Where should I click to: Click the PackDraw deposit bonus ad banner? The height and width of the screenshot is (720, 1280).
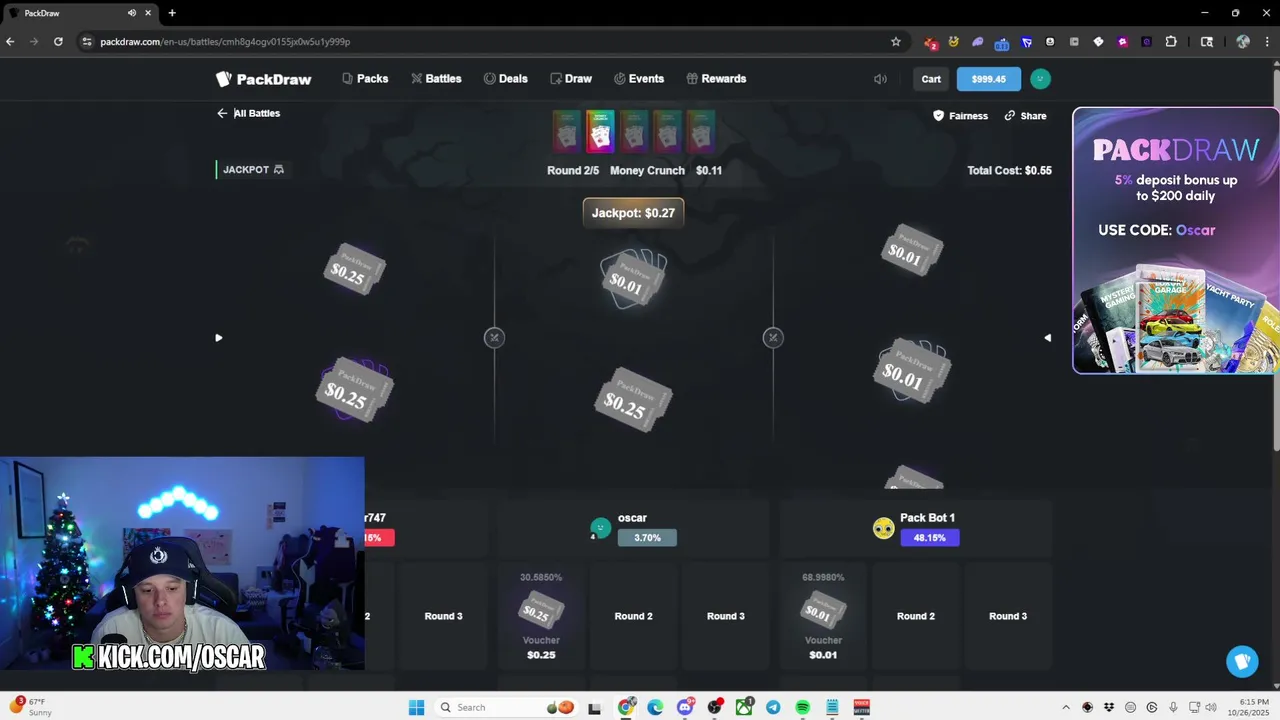(x=1176, y=240)
